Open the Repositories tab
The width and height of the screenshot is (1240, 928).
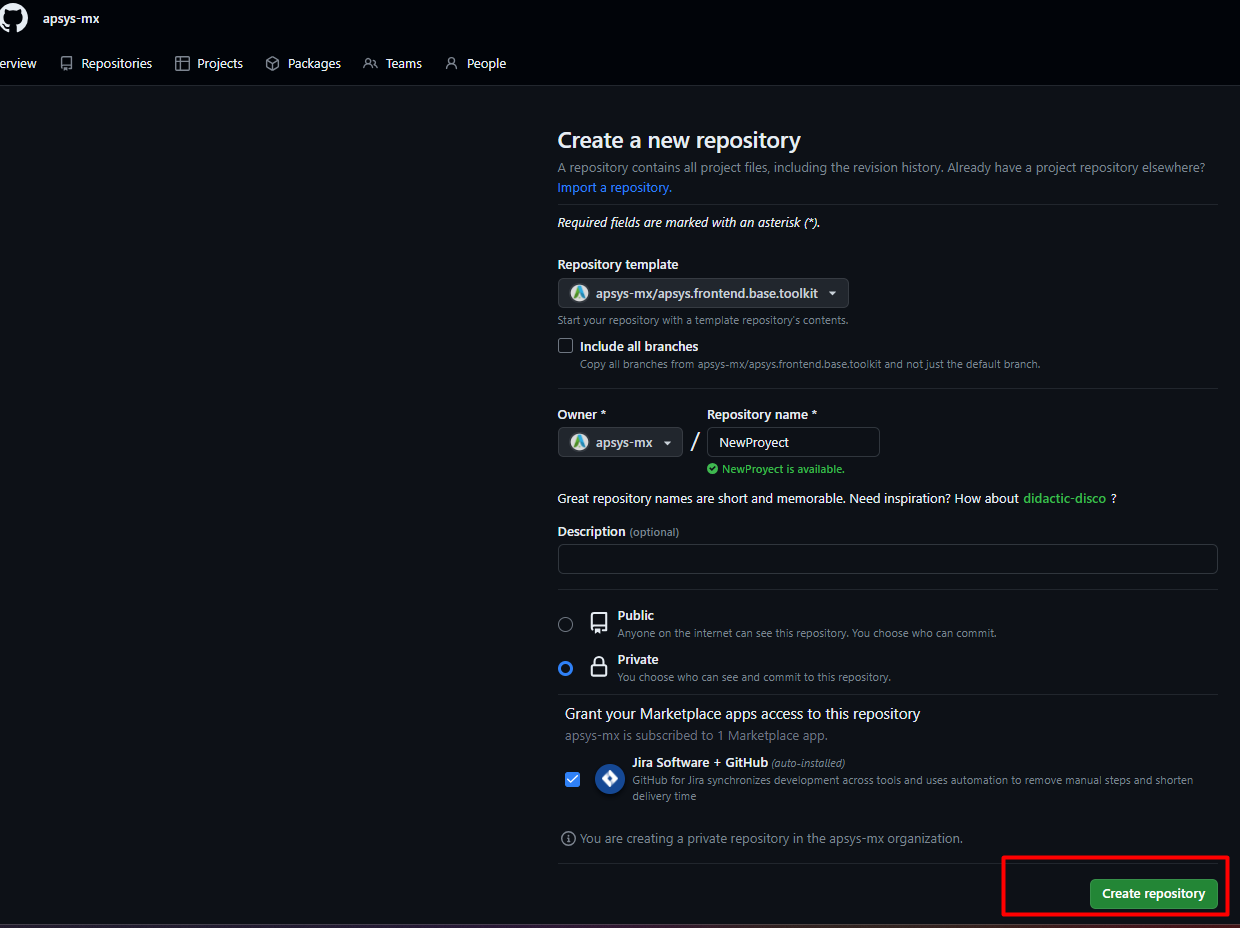106,63
